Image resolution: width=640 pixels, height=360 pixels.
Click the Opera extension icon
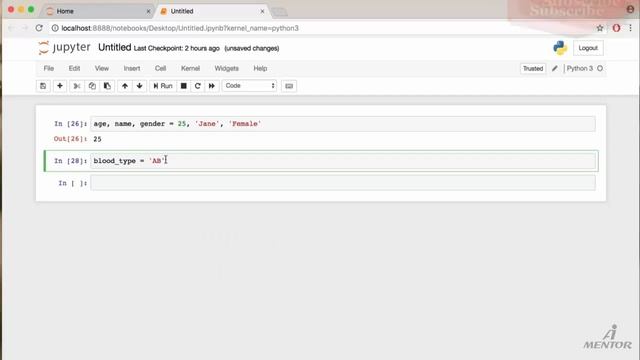click(616, 28)
